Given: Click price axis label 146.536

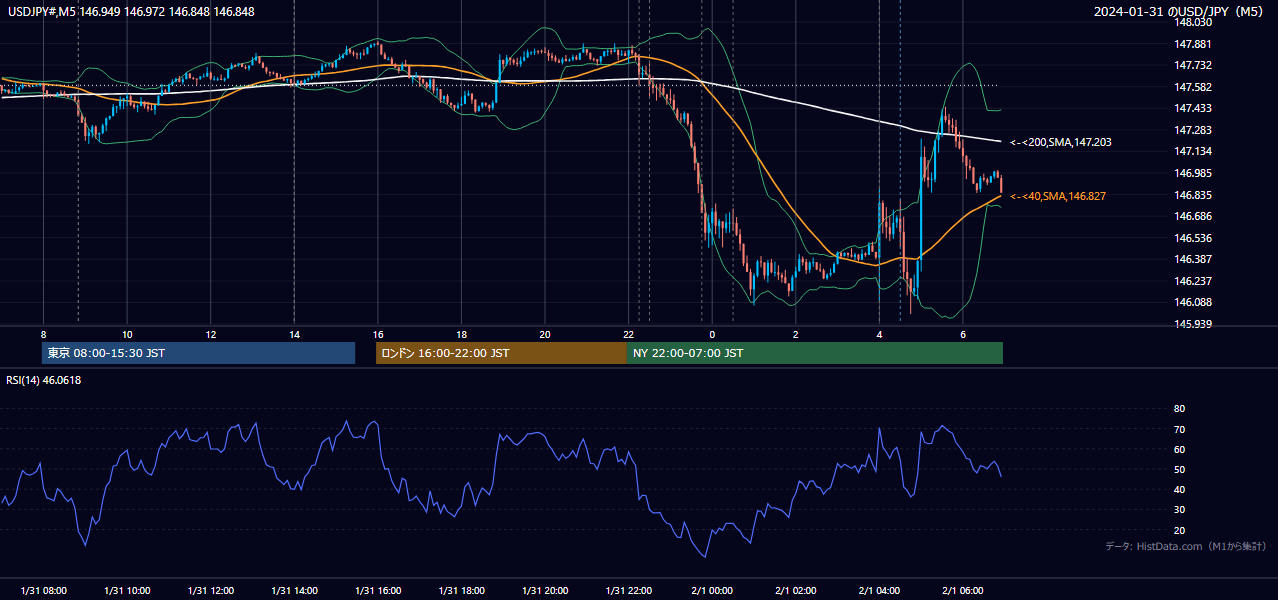Looking at the screenshot, I should pyautogui.click(x=1193, y=238).
